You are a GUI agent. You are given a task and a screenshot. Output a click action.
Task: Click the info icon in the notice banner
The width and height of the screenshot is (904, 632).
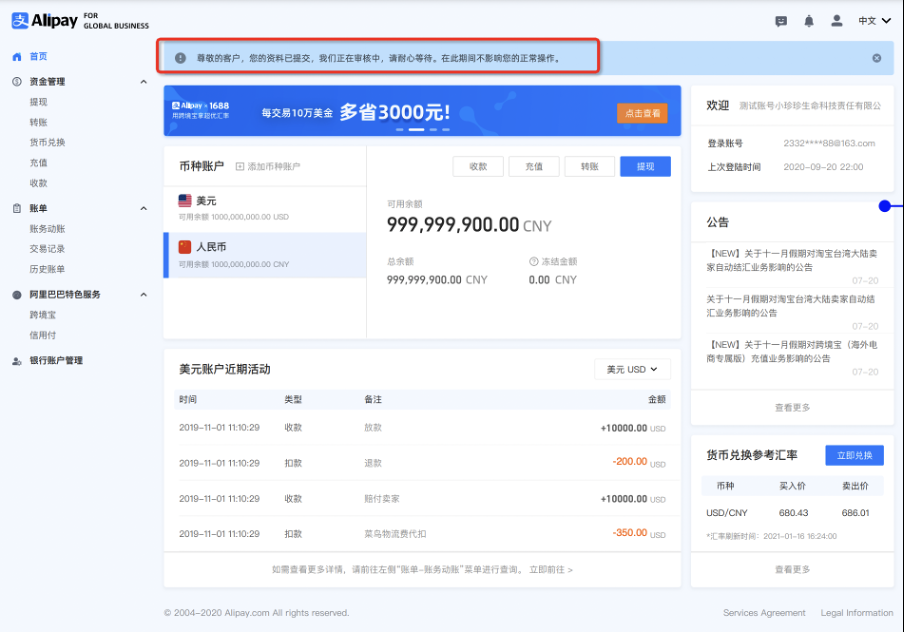click(180, 58)
